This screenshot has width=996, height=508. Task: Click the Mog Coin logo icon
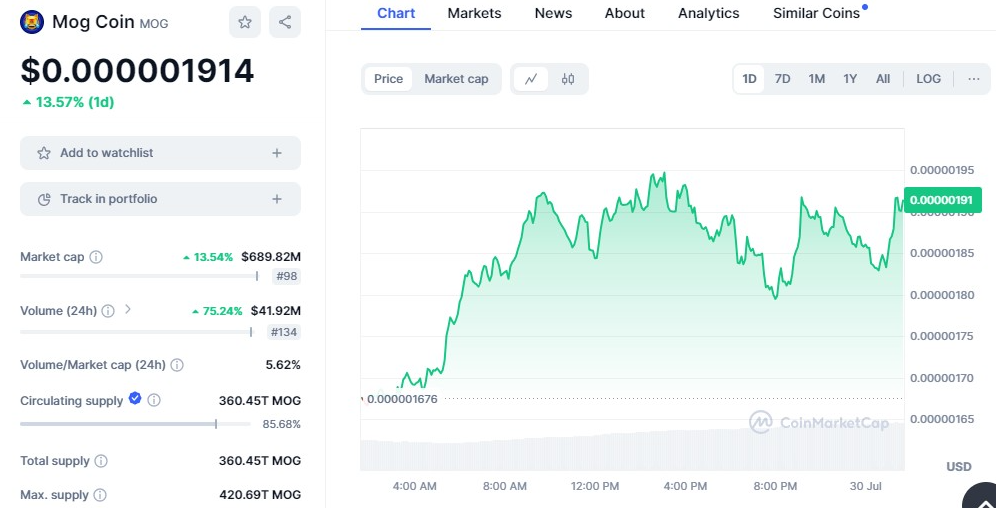pos(32,22)
